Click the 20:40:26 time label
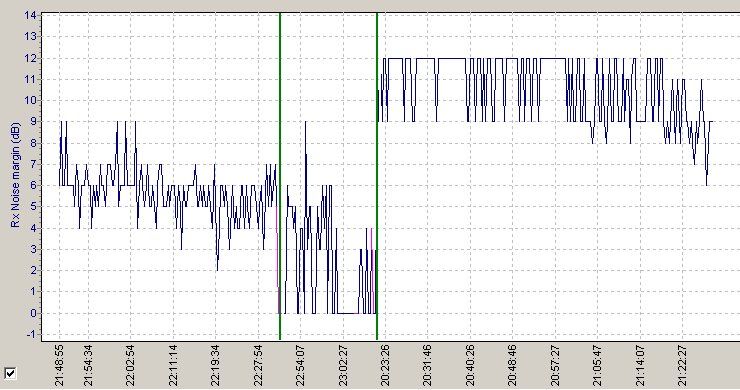740x390 pixels. 470,365
